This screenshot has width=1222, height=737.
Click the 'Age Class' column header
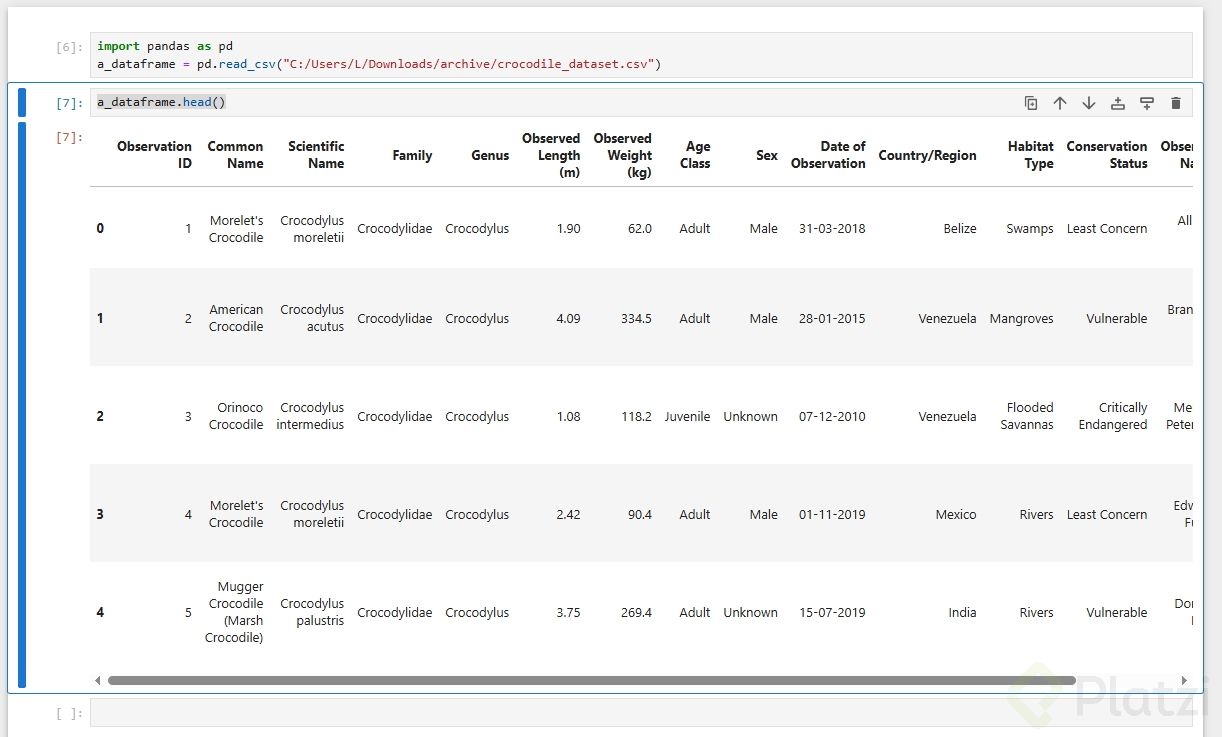point(695,155)
